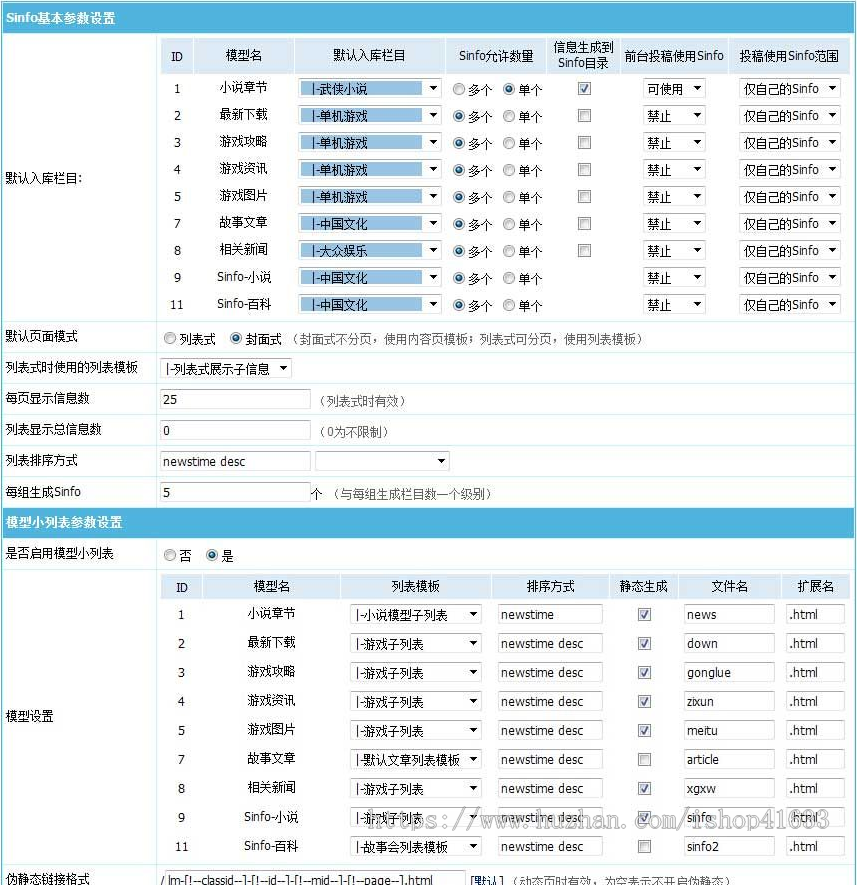The image size is (857, 885).
Task: Open 默认入库栏目 dropdown for 故事文章
Action: click(x=370, y=224)
